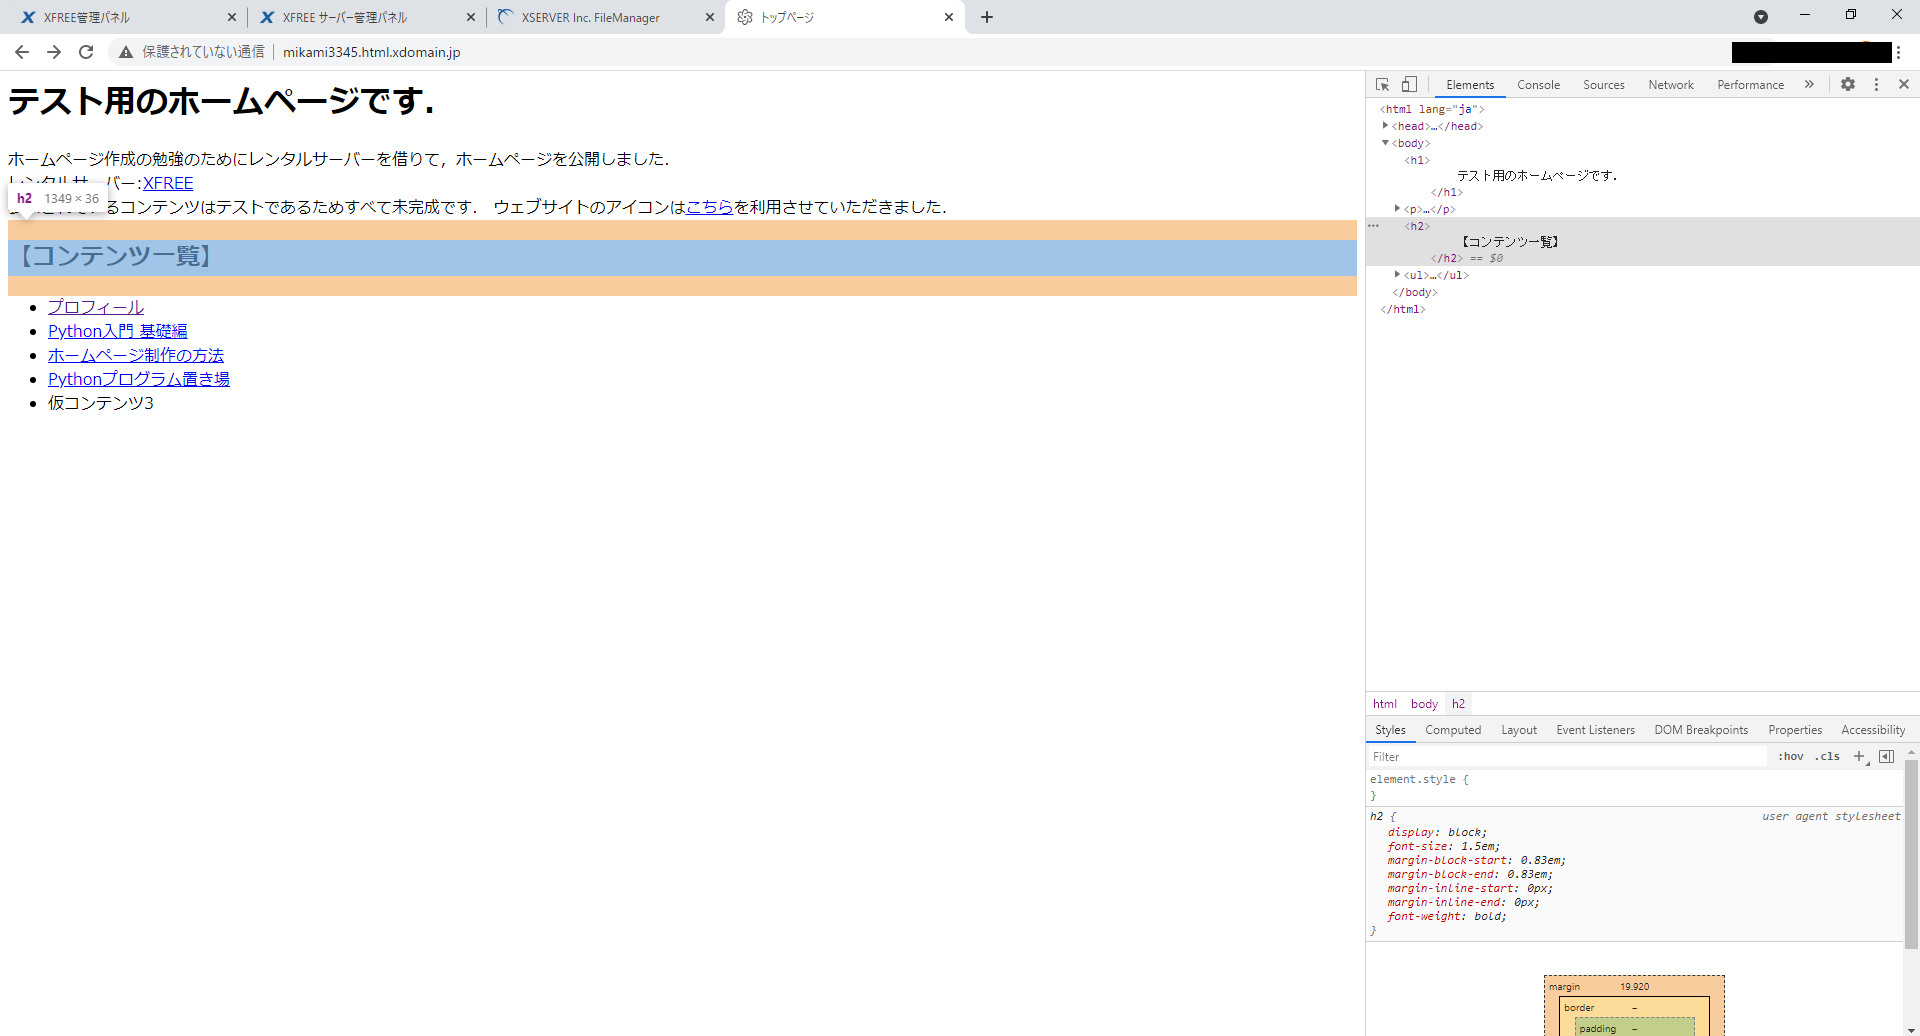Image resolution: width=1920 pixels, height=1036 pixels.
Task: Select the h1 opening tag node
Action: 1417,160
